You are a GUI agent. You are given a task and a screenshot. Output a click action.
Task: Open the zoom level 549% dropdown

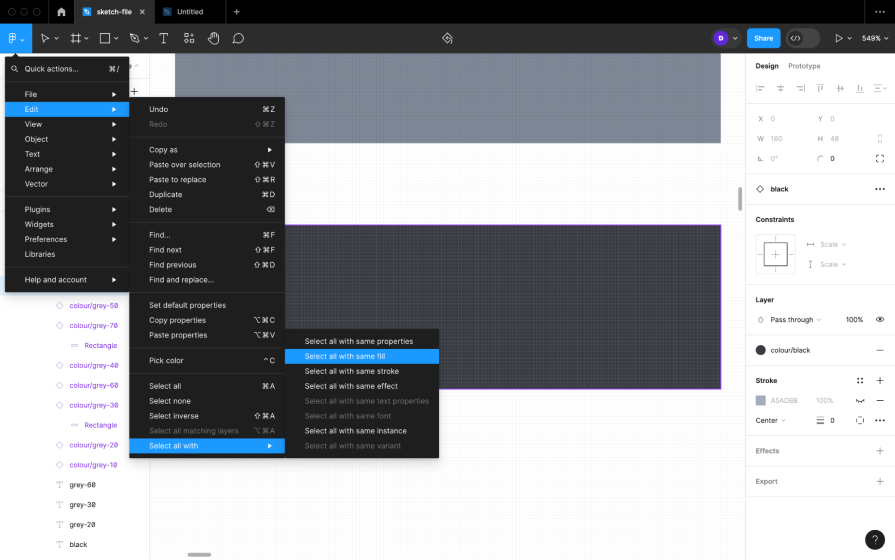873,38
